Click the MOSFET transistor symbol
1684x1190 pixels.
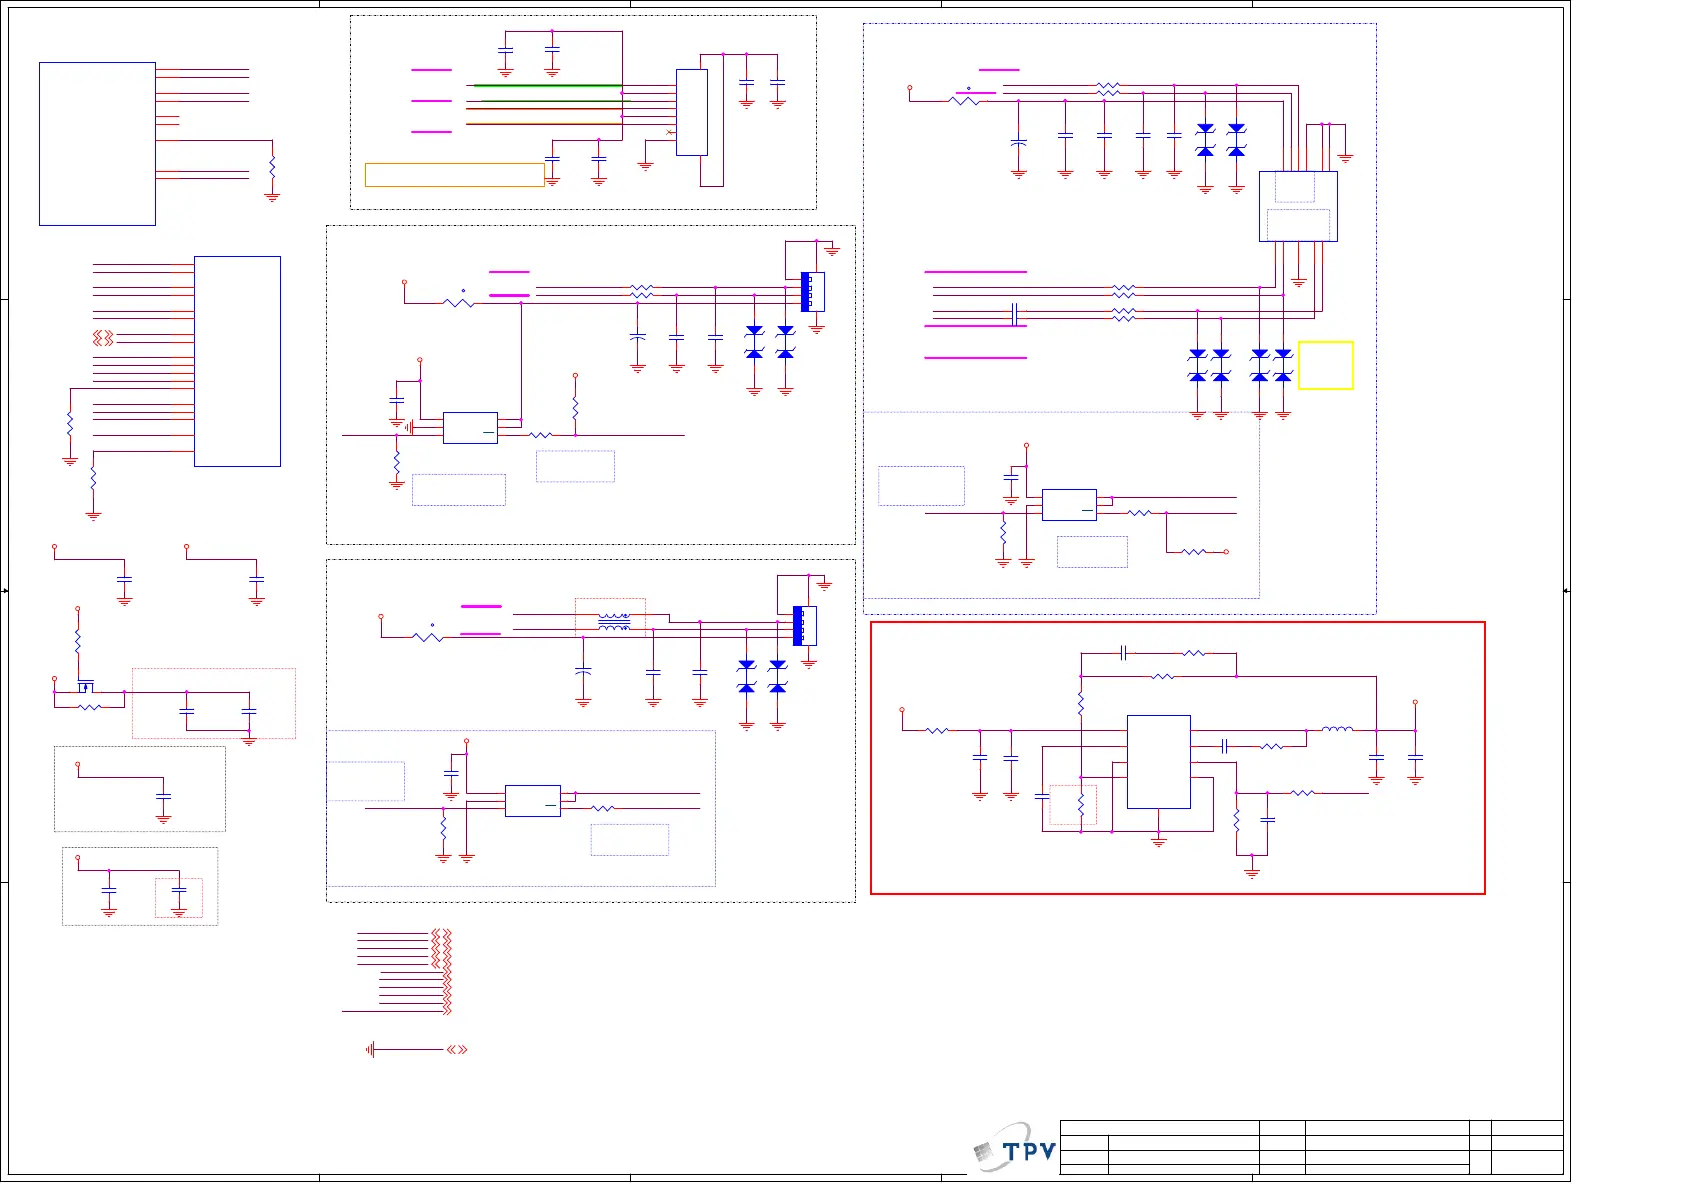coord(86,686)
